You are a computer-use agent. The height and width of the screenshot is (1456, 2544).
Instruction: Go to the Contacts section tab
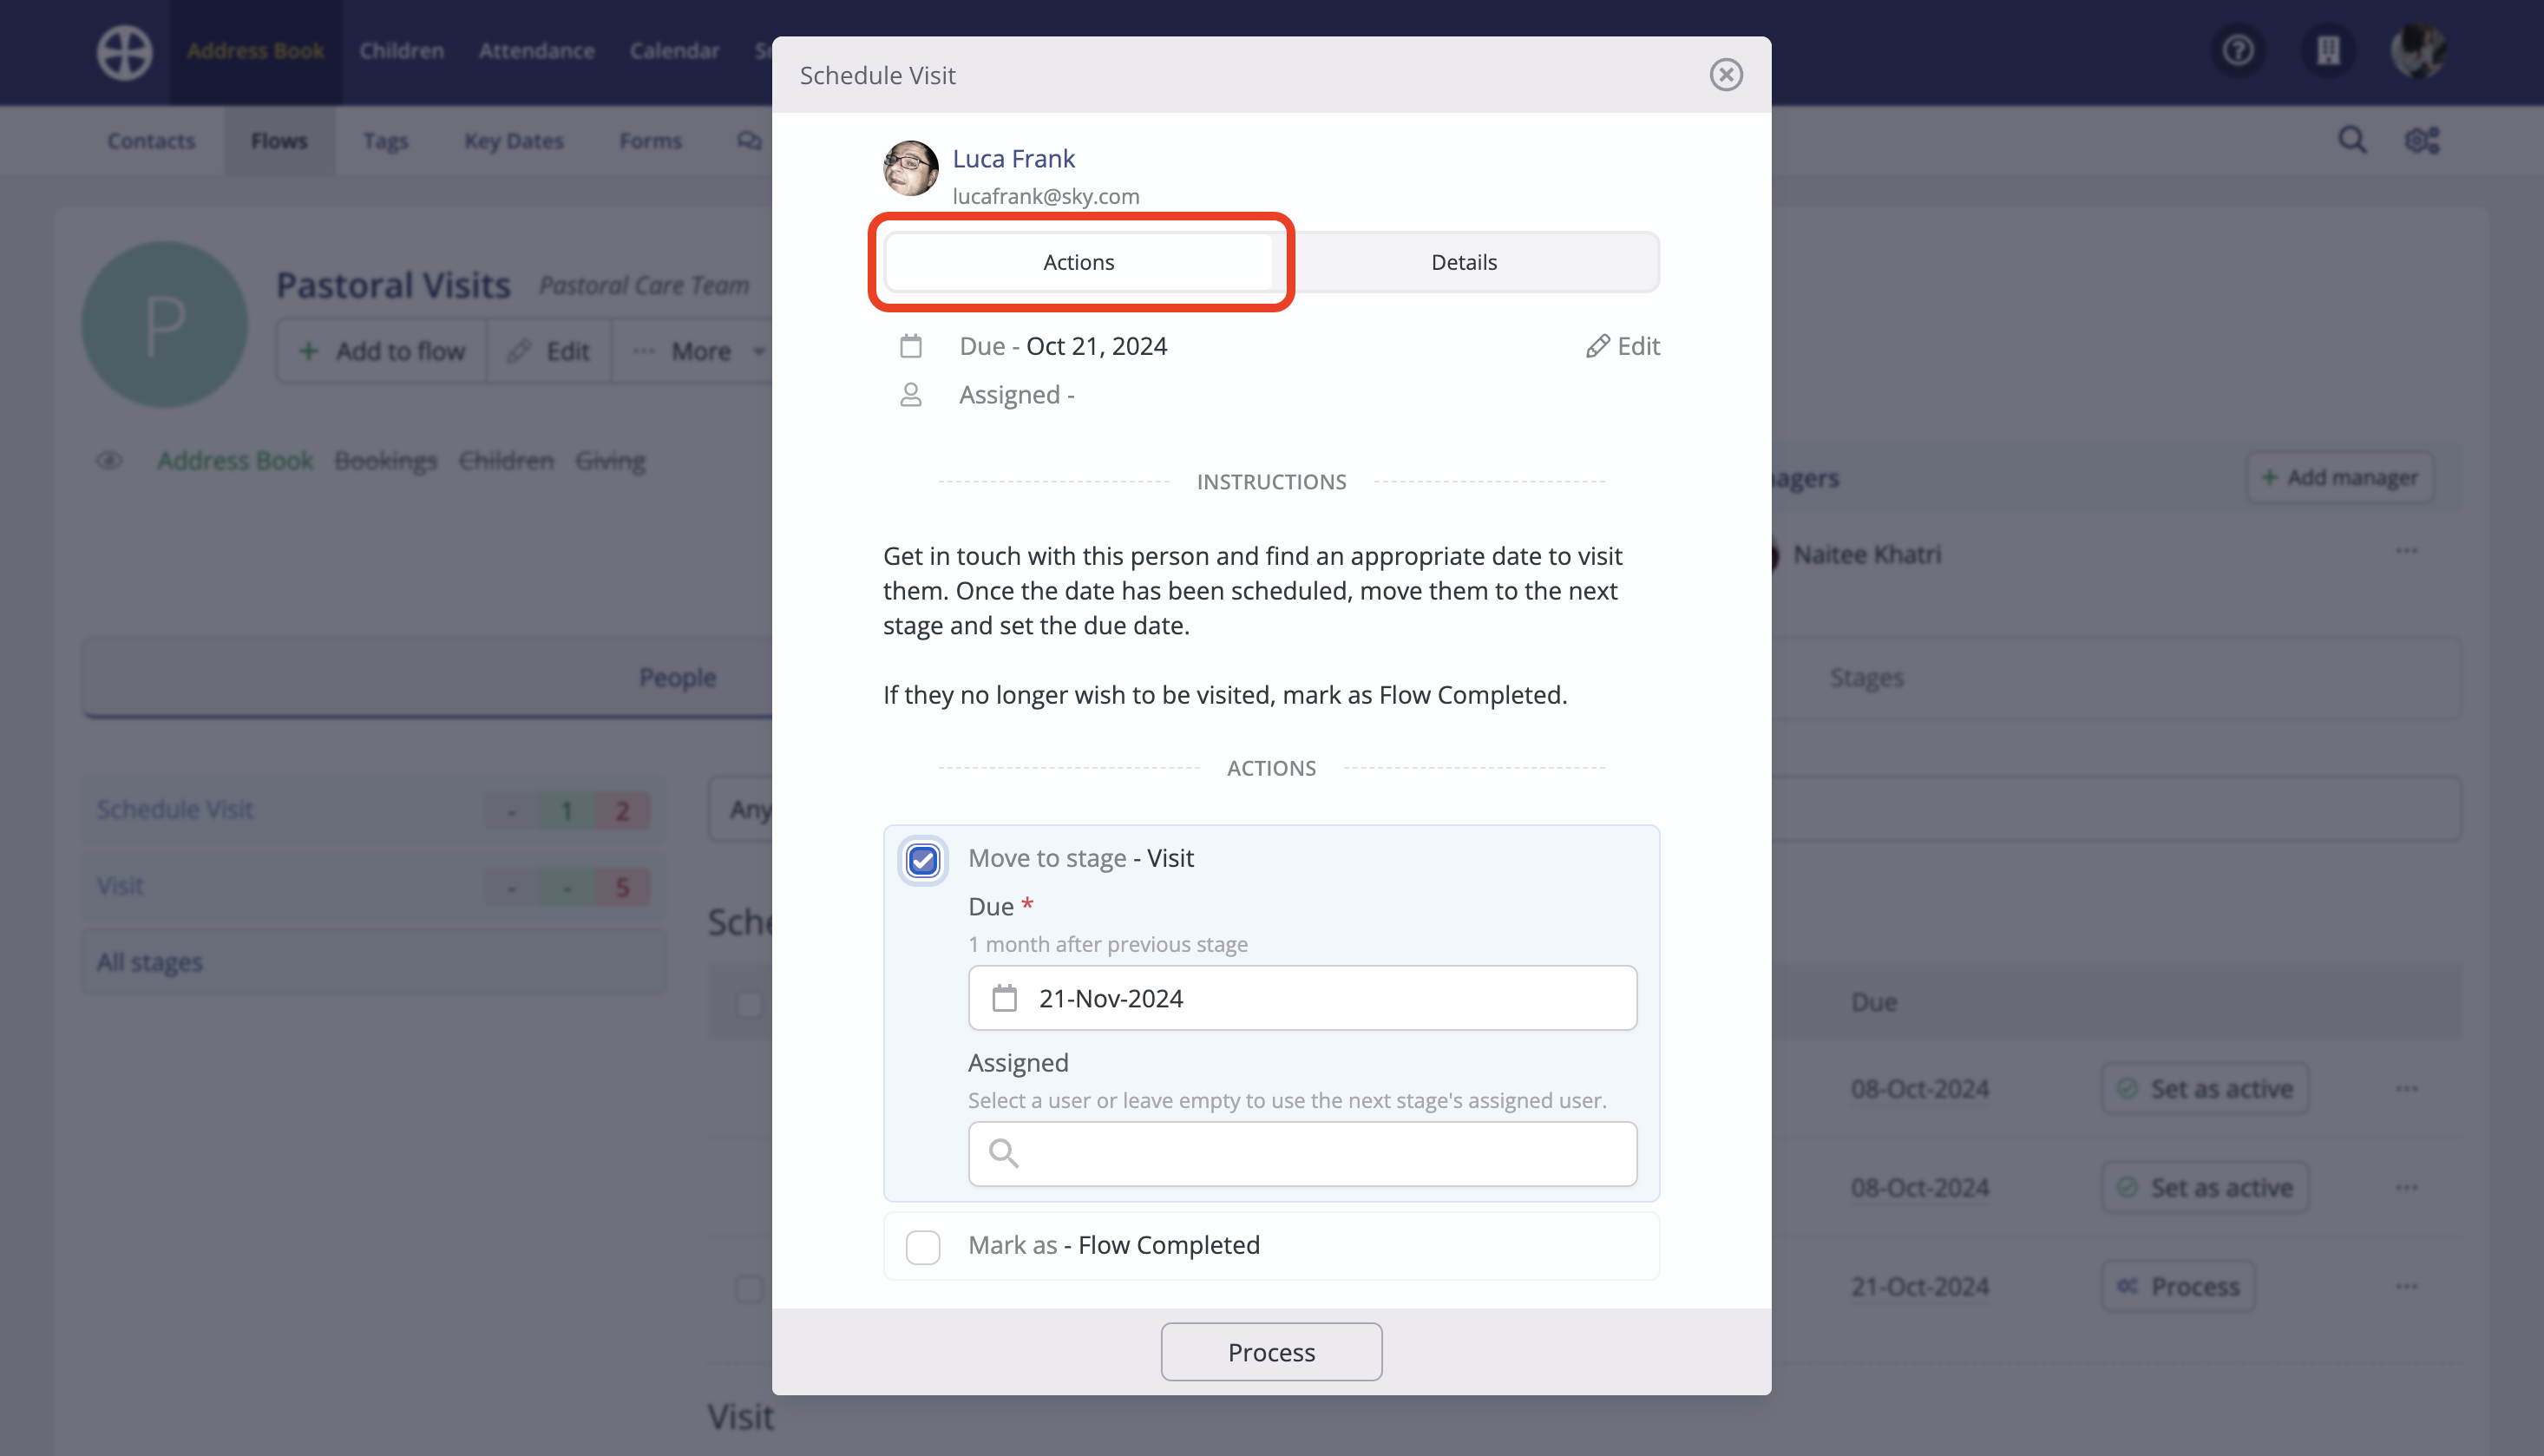(x=151, y=141)
